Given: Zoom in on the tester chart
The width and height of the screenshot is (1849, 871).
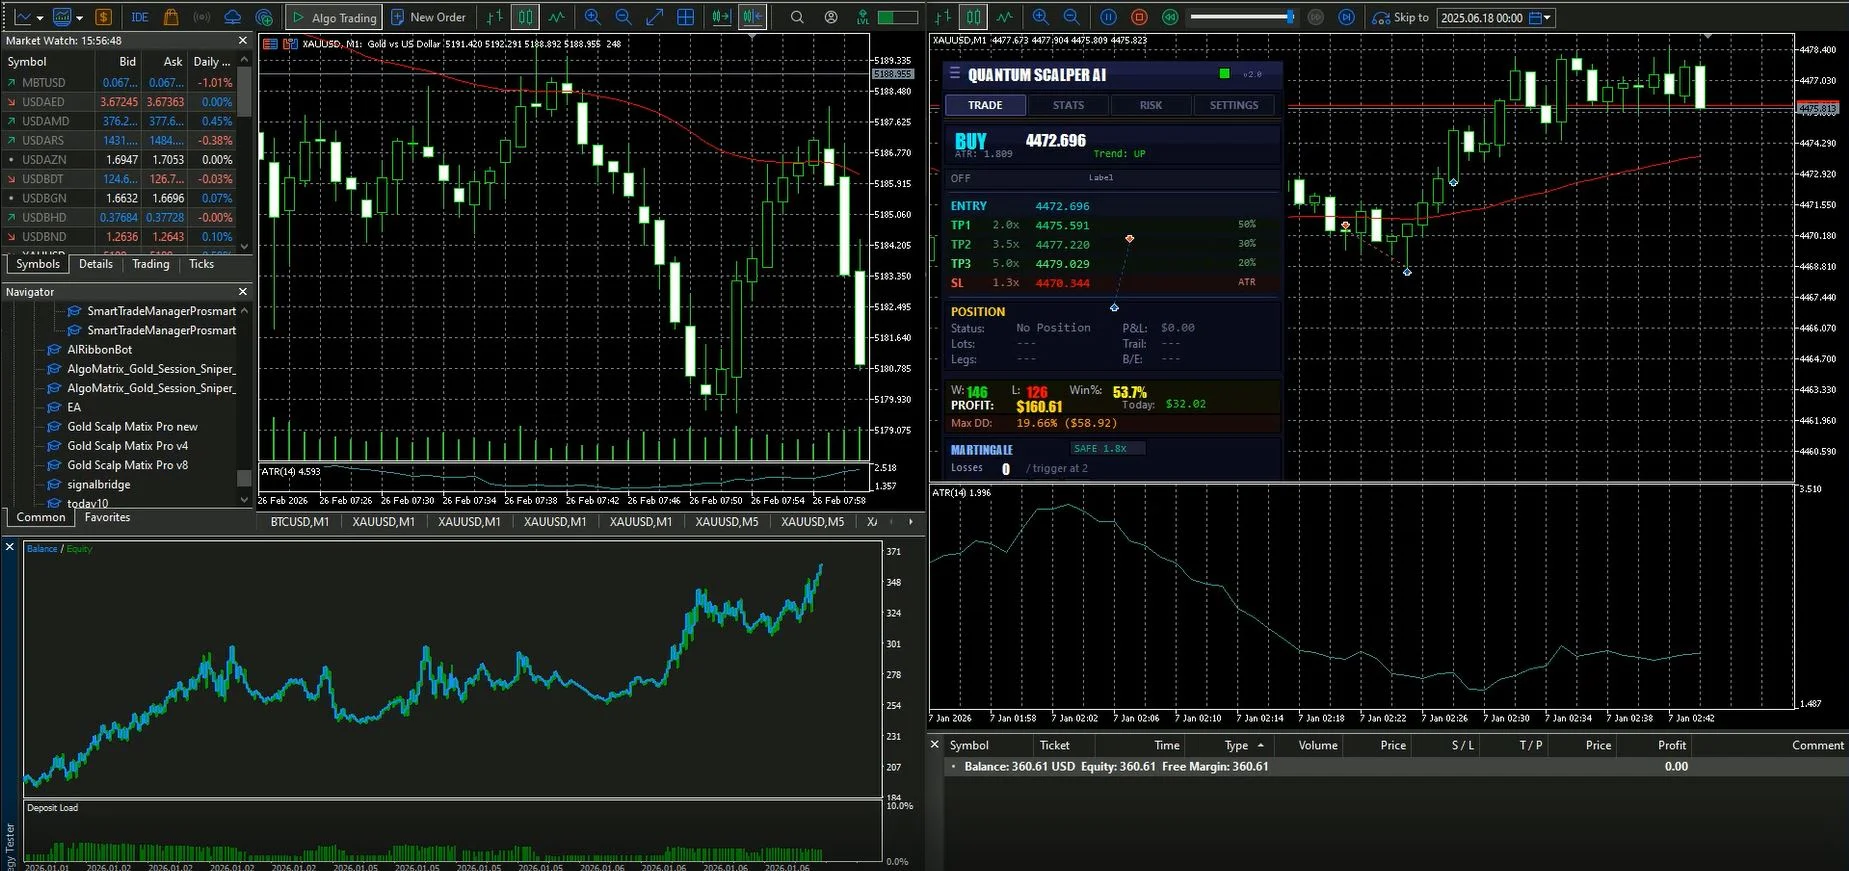Looking at the screenshot, I should 1040,17.
